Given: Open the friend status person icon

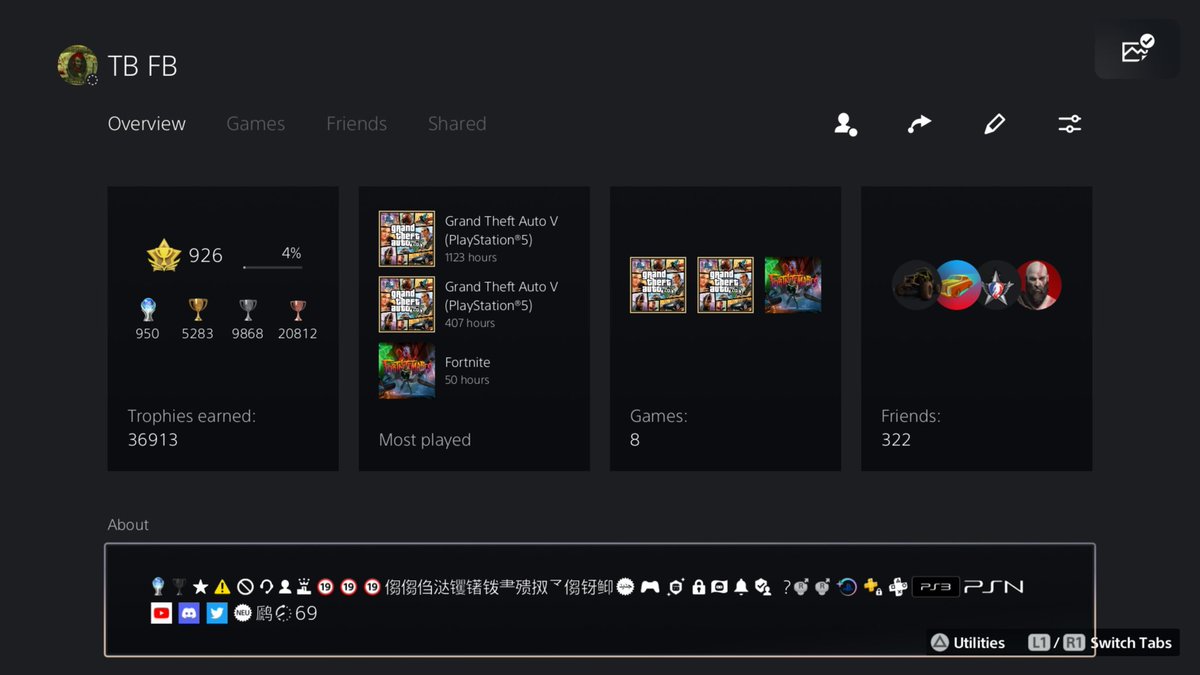Looking at the screenshot, I should point(846,124).
